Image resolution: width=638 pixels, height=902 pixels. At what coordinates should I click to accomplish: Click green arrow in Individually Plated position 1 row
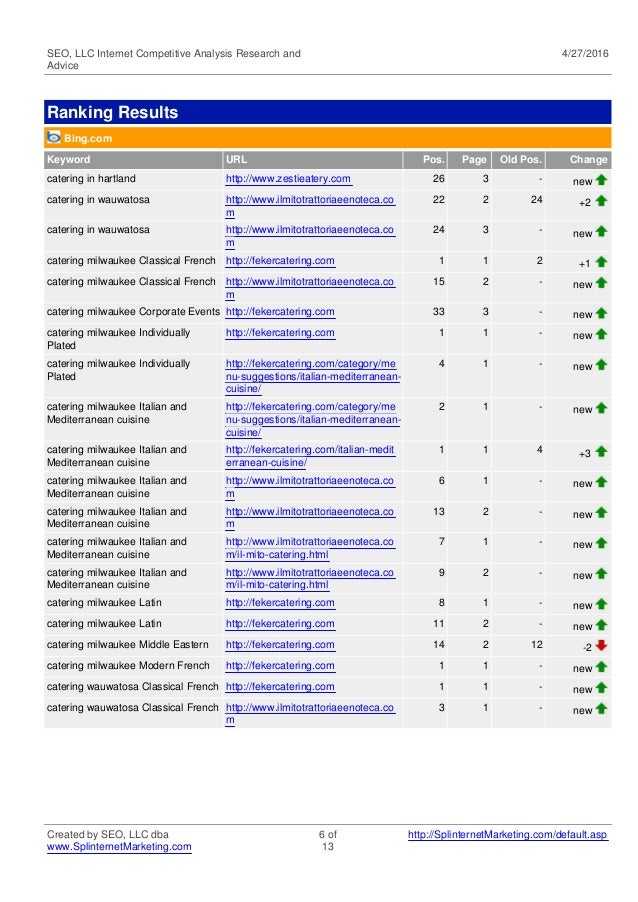coord(602,334)
